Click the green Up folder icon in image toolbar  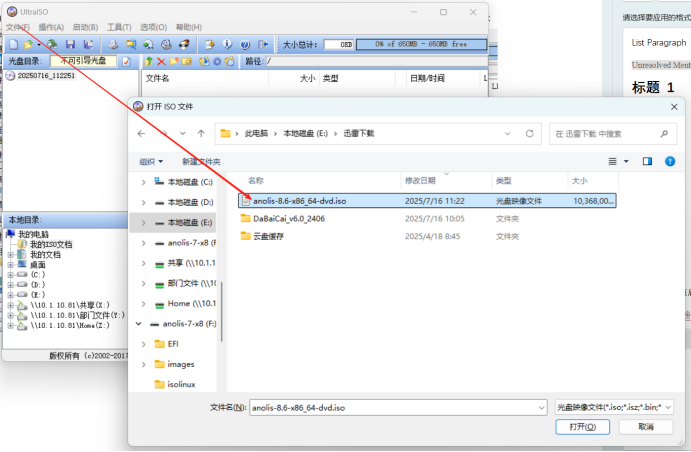[149, 61]
